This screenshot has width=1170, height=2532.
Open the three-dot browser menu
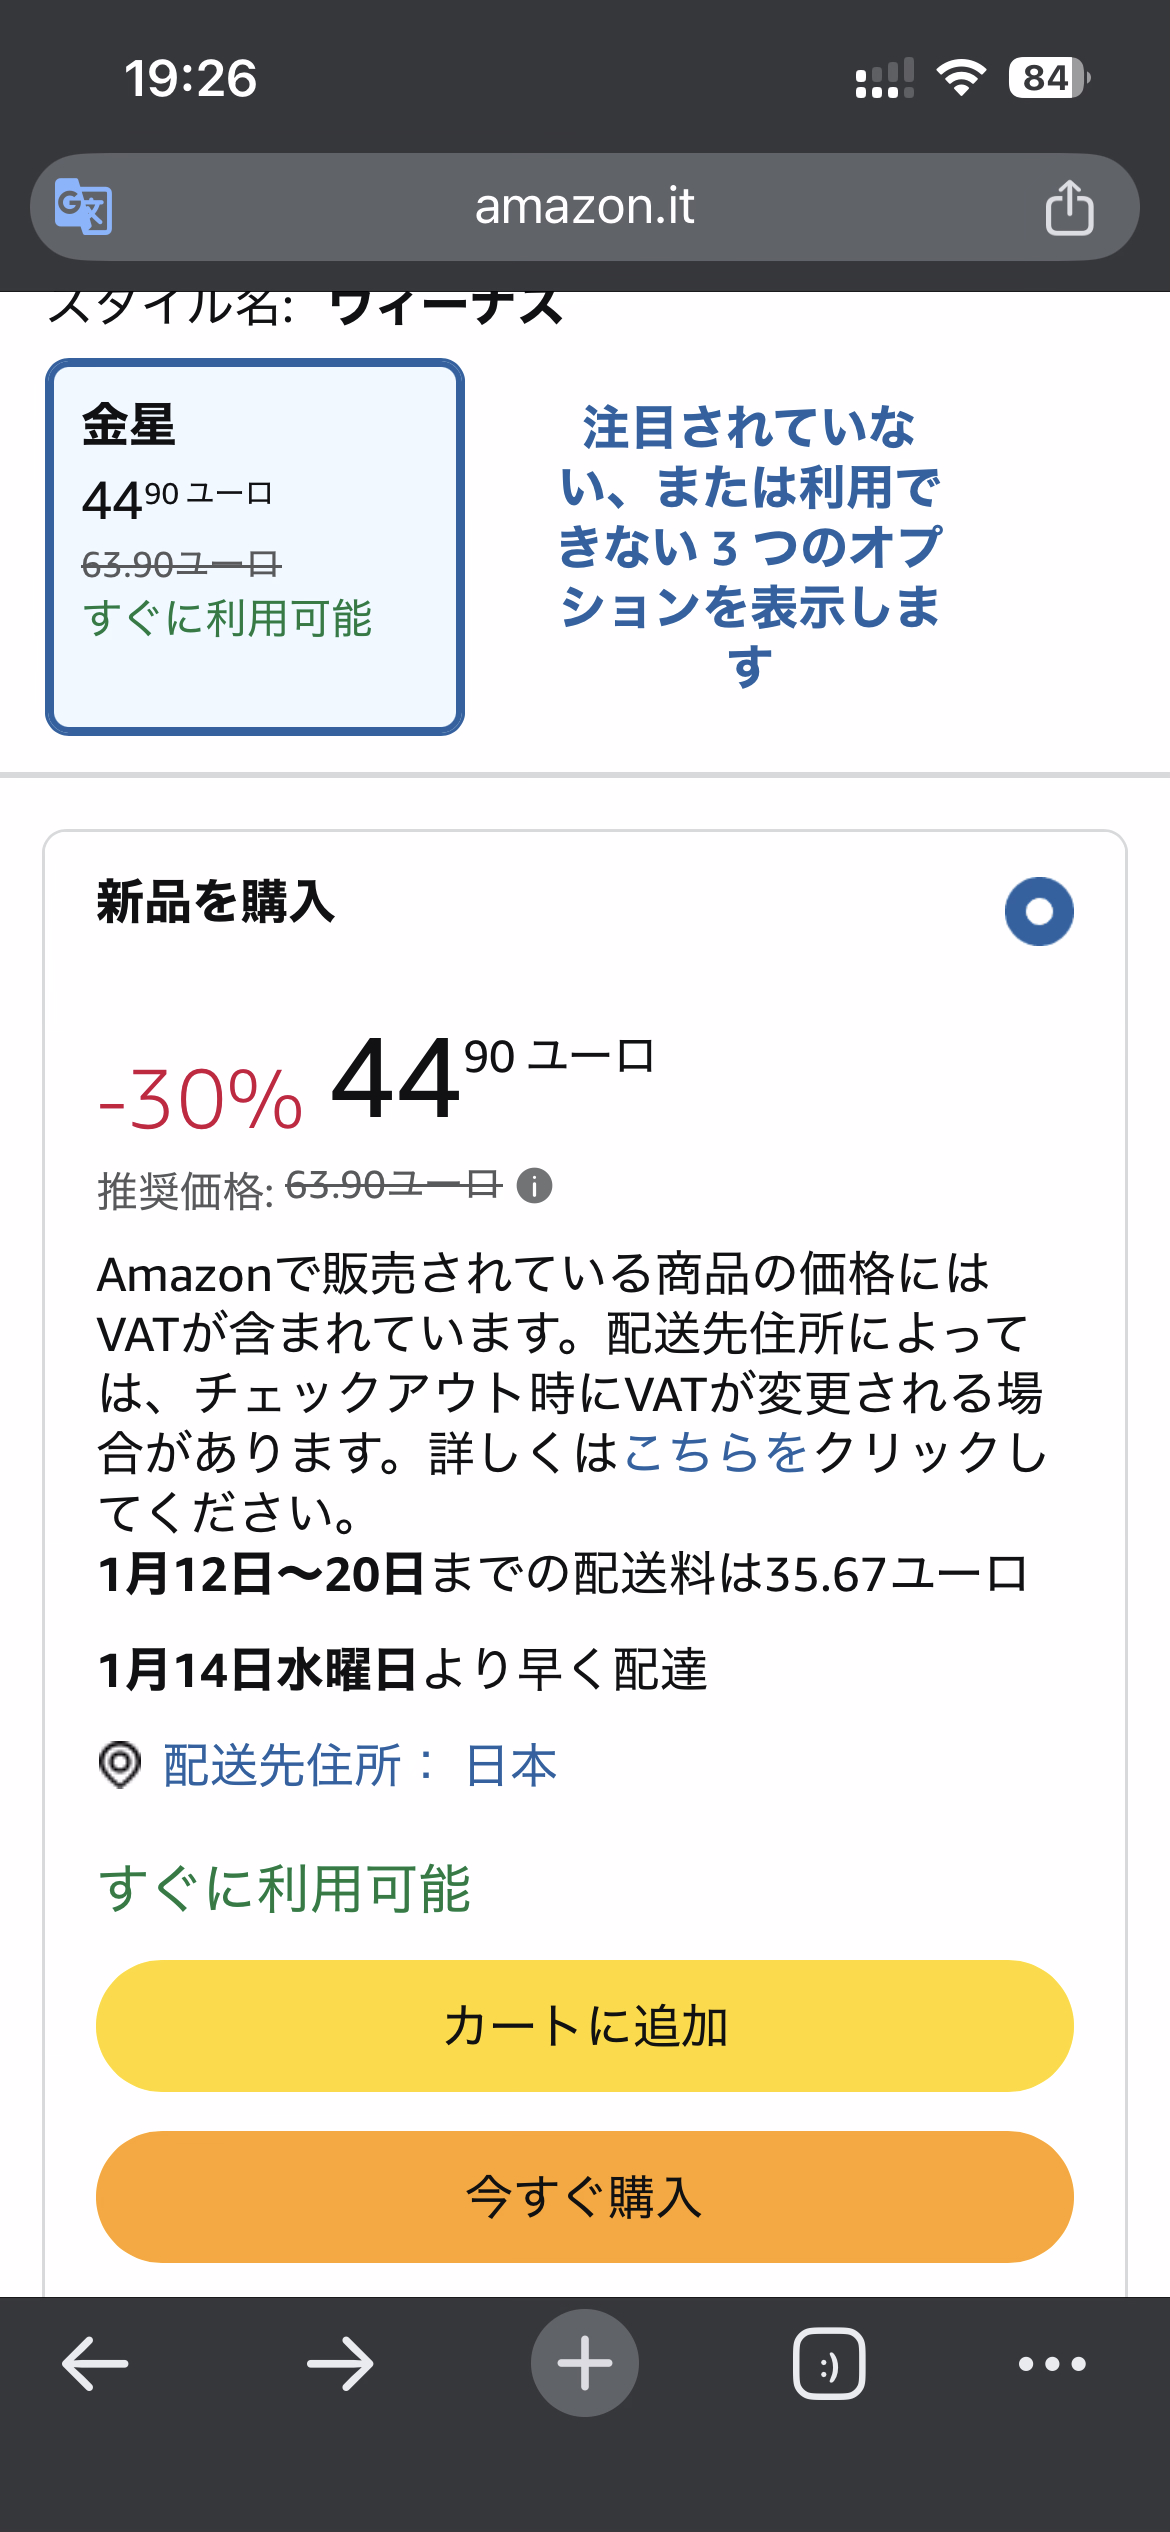pyautogui.click(x=1052, y=2364)
